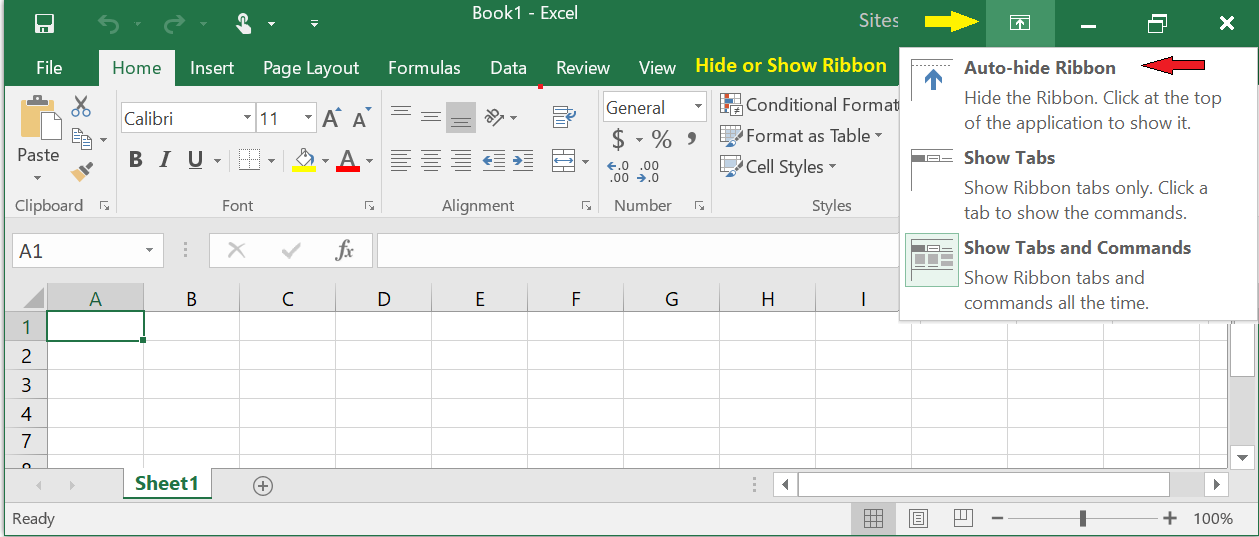1259x537 pixels.
Task: Apply Accounting dollar format
Action: coord(618,139)
